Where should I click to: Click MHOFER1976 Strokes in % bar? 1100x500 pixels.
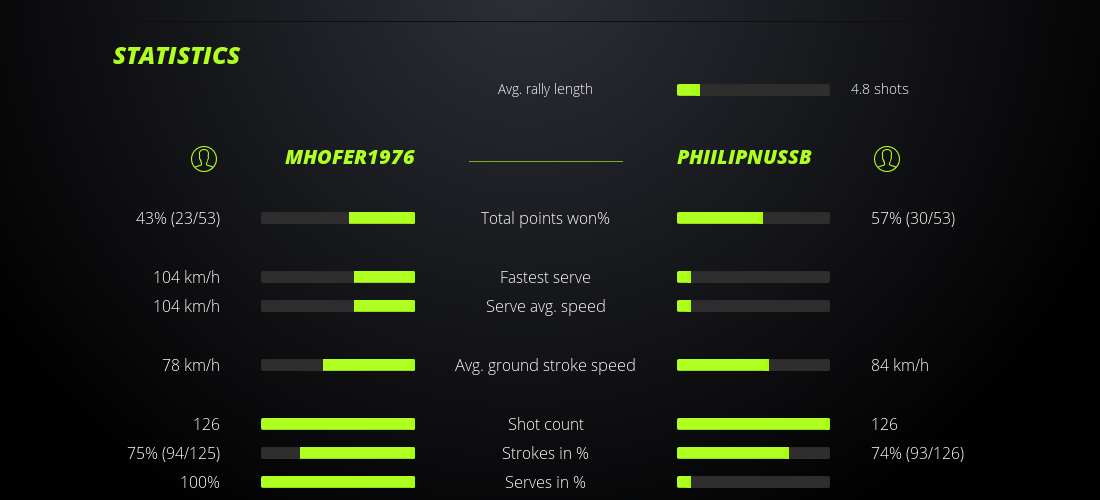tap(338, 453)
